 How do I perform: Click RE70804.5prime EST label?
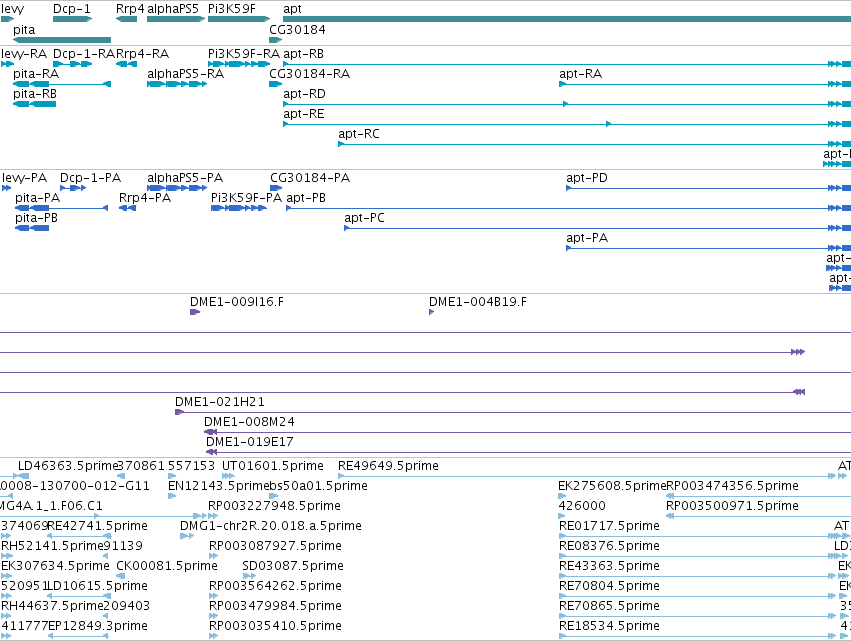coord(609,587)
